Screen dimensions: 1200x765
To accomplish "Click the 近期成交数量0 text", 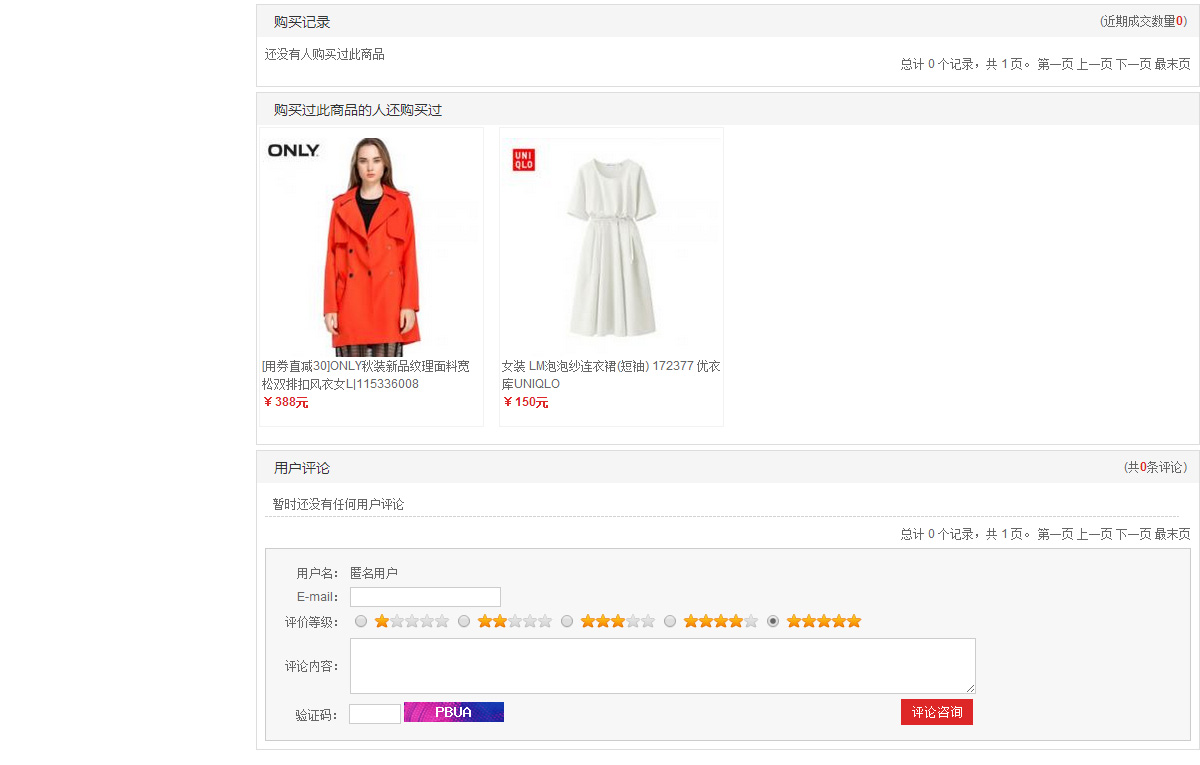I will (x=1143, y=21).
